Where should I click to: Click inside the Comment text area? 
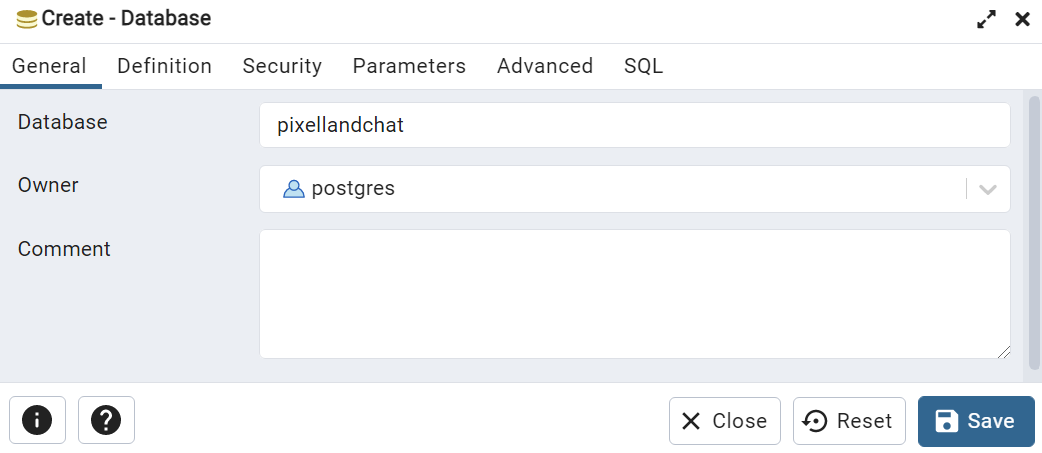635,294
